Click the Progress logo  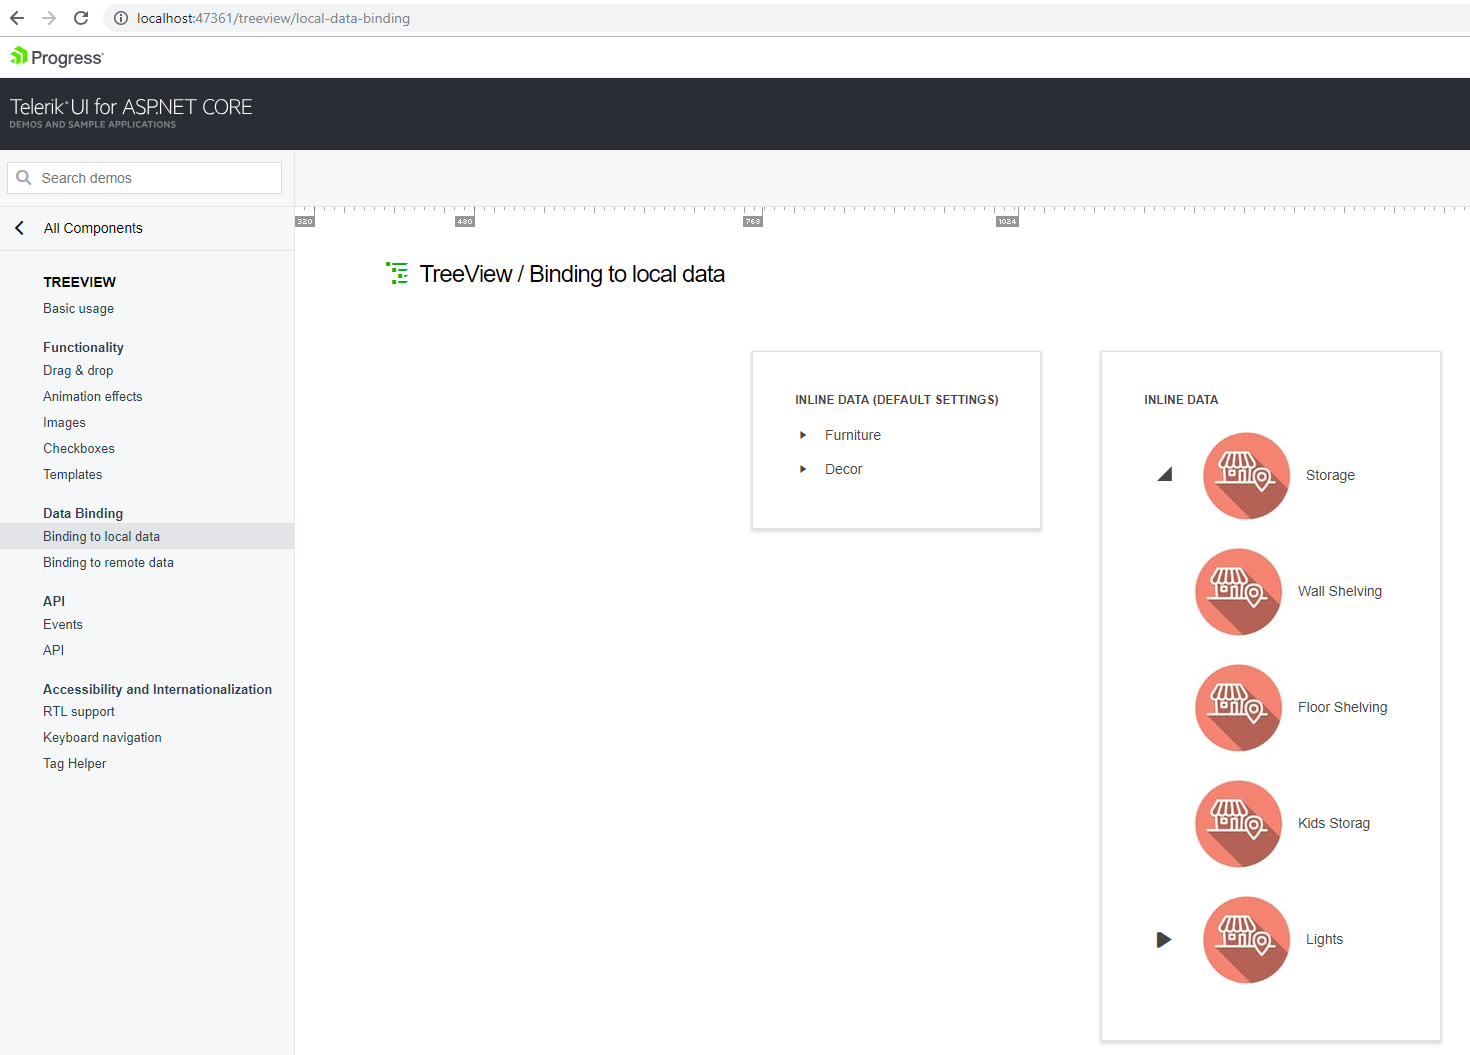(x=57, y=57)
